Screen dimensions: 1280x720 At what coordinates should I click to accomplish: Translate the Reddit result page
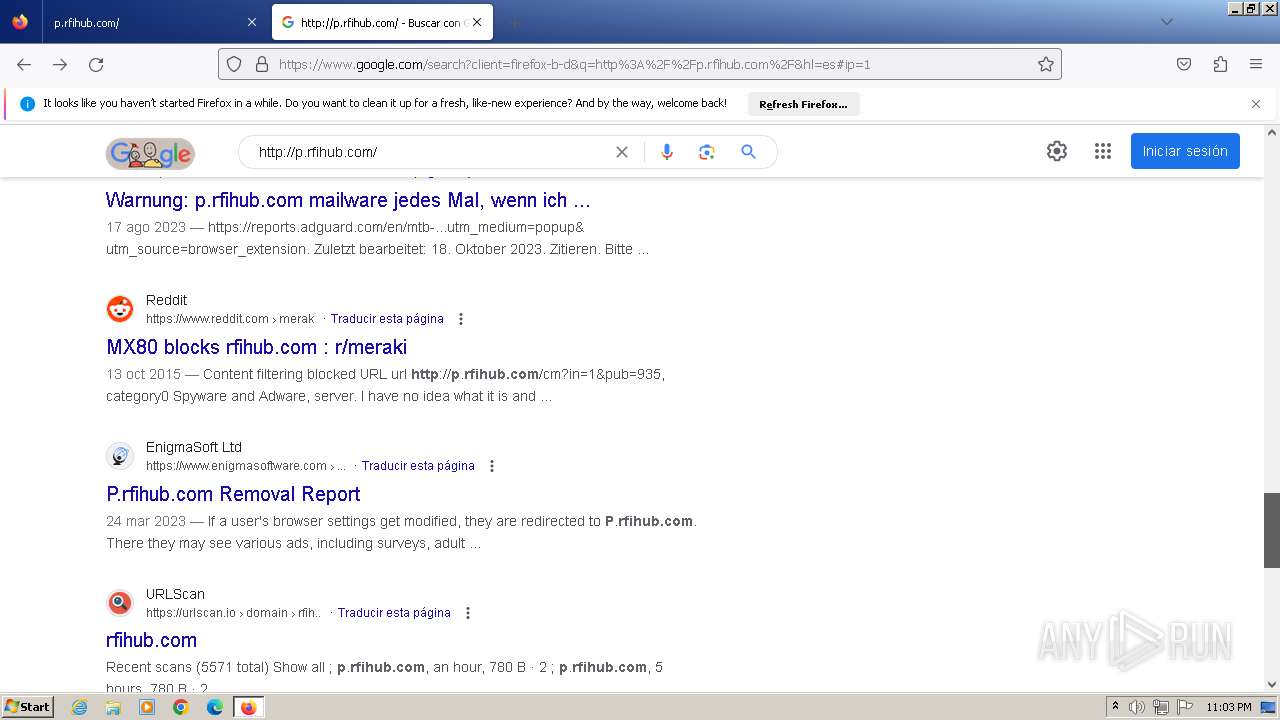click(x=387, y=319)
